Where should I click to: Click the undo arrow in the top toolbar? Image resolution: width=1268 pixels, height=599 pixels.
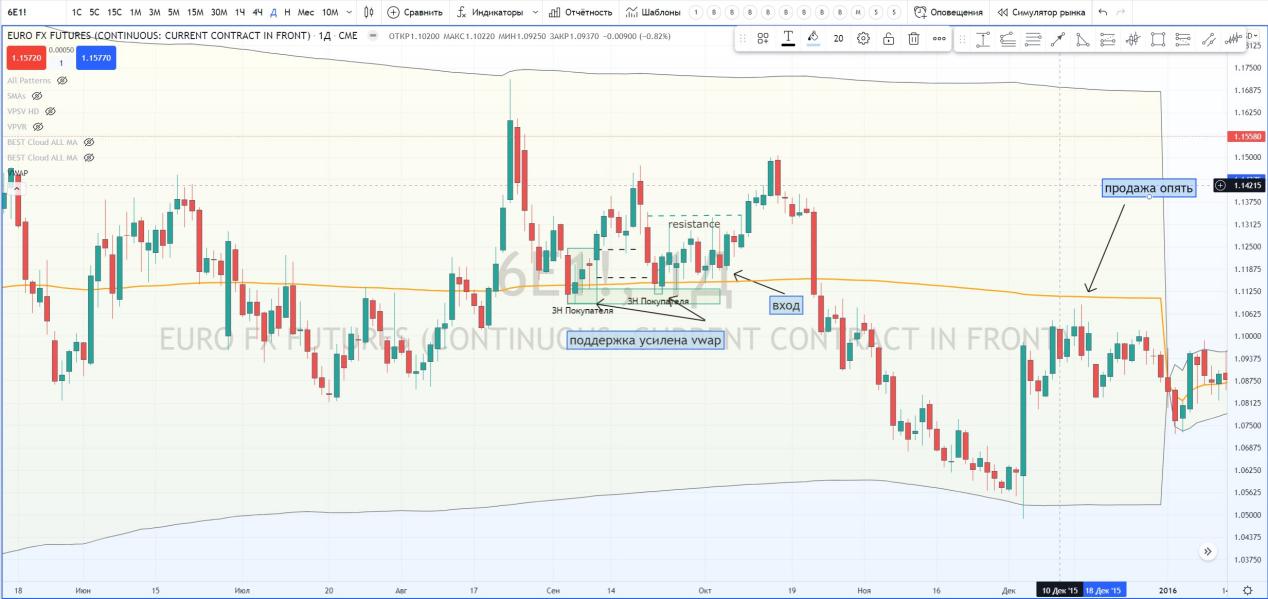click(1102, 12)
